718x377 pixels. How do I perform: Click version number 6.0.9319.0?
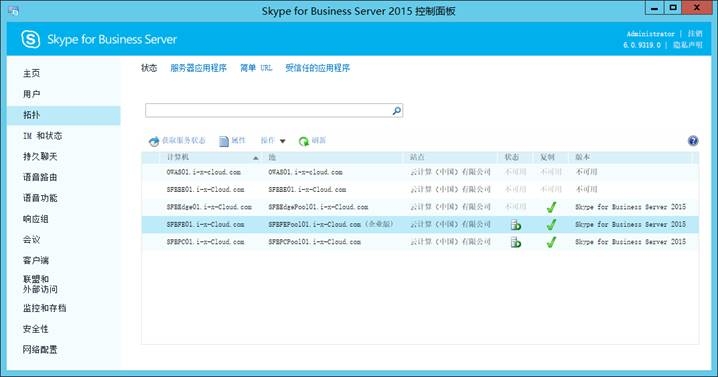coord(642,45)
